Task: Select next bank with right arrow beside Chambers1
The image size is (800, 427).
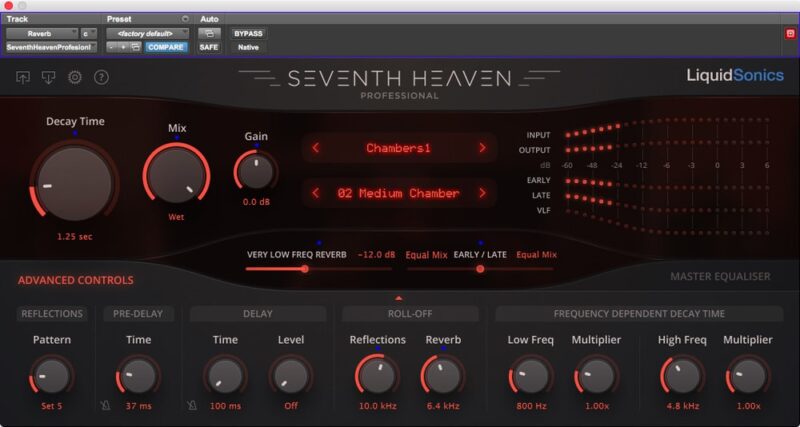Action: tap(482, 148)
